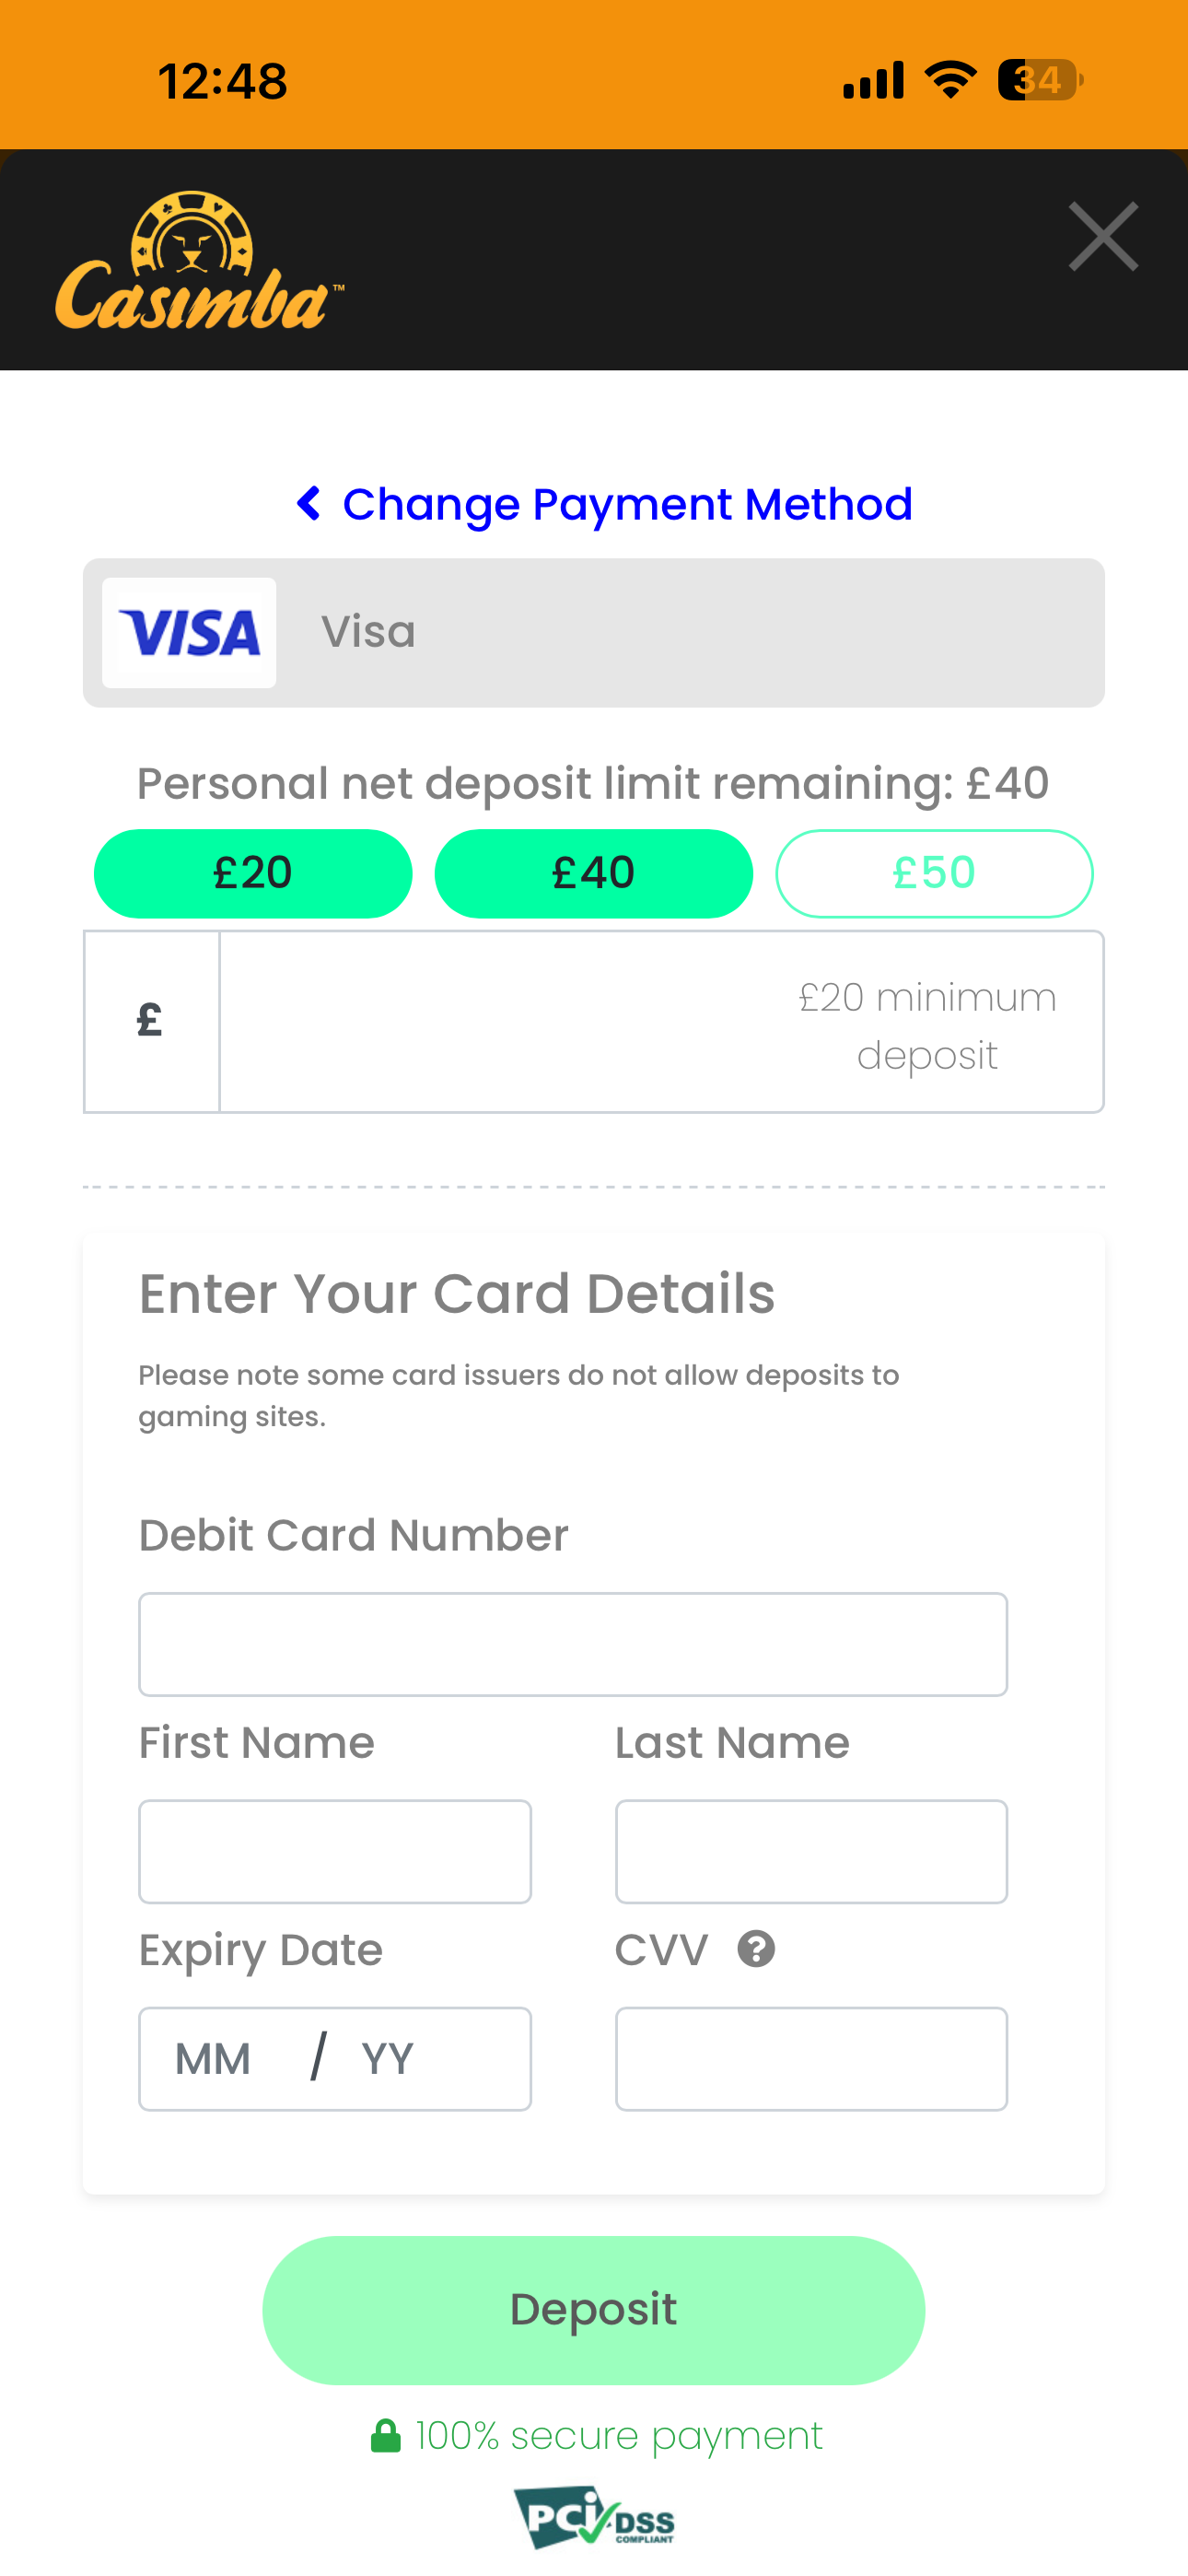Click the First Name input box
The image size is (1188, 2576).
tap(335, 1851)
